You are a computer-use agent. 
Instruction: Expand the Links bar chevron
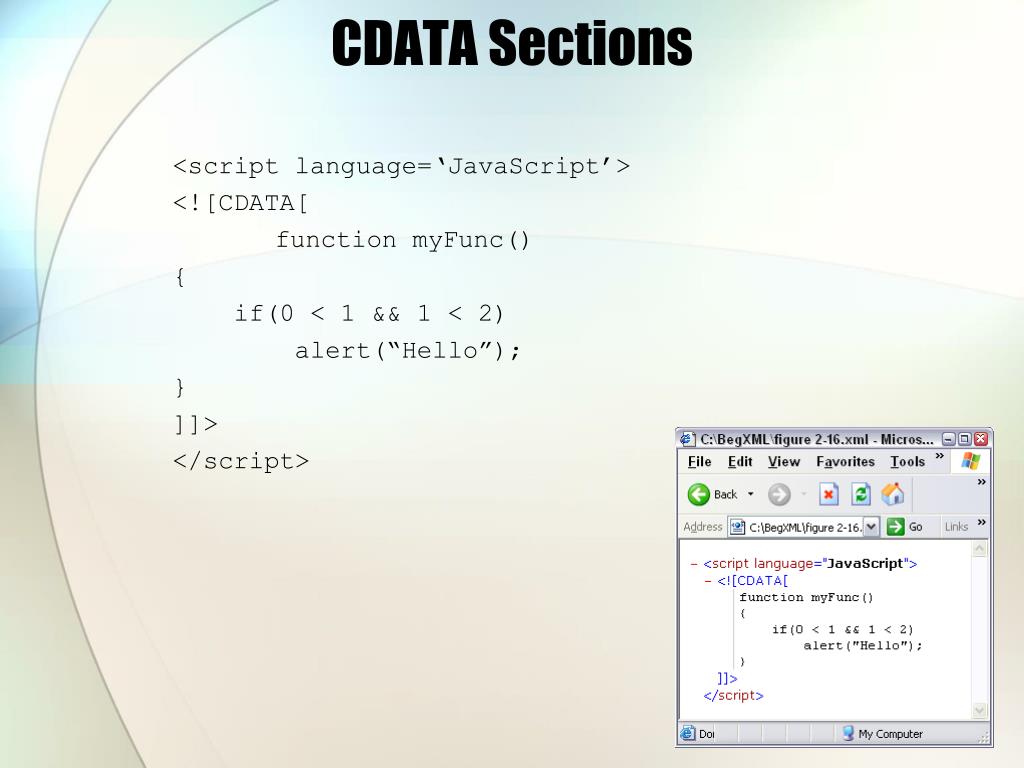[981, 522]
